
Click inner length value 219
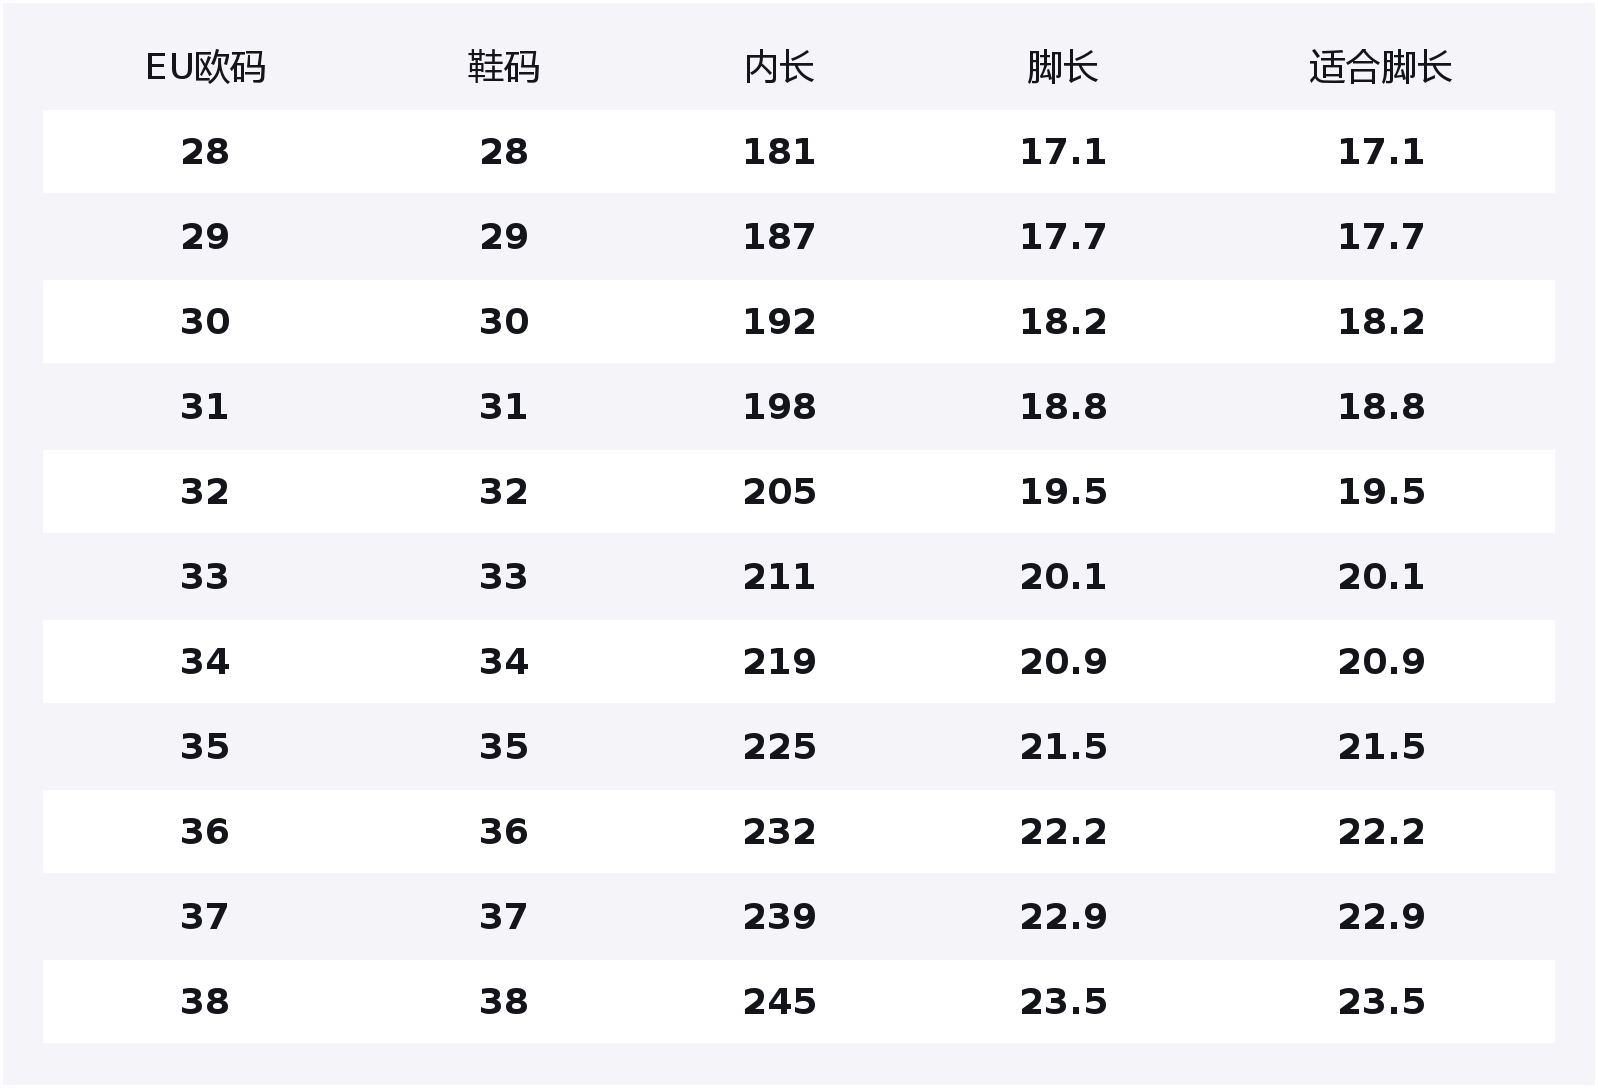(779, 662)
